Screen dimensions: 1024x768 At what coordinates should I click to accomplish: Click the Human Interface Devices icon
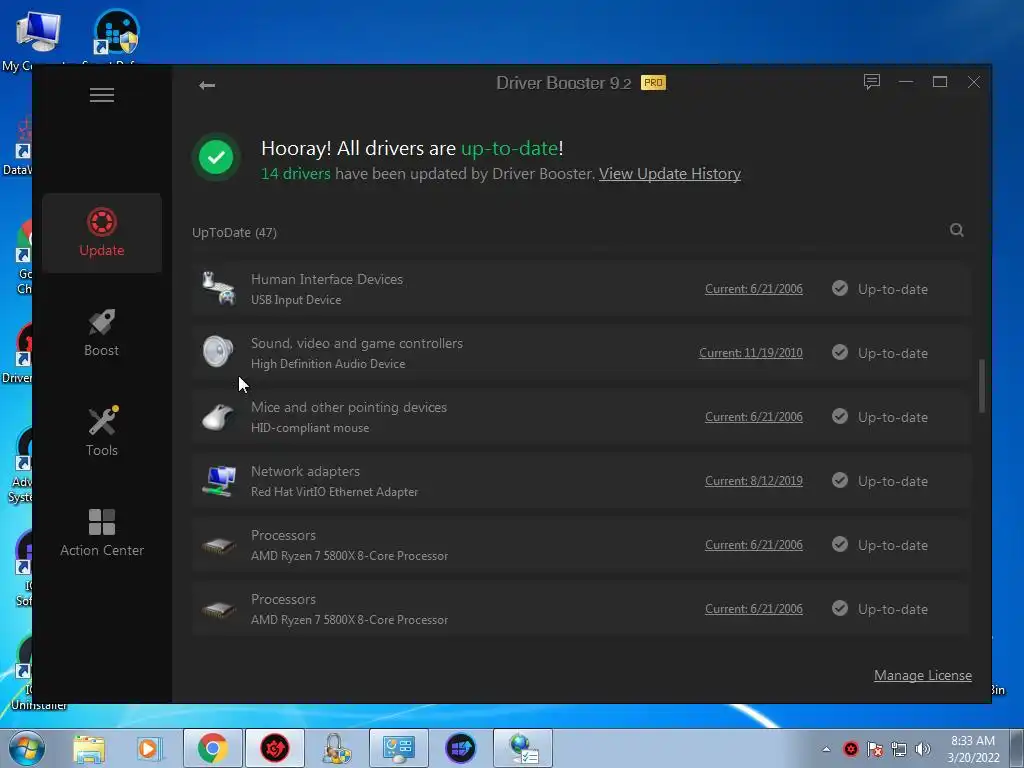[x=218, y=289]
